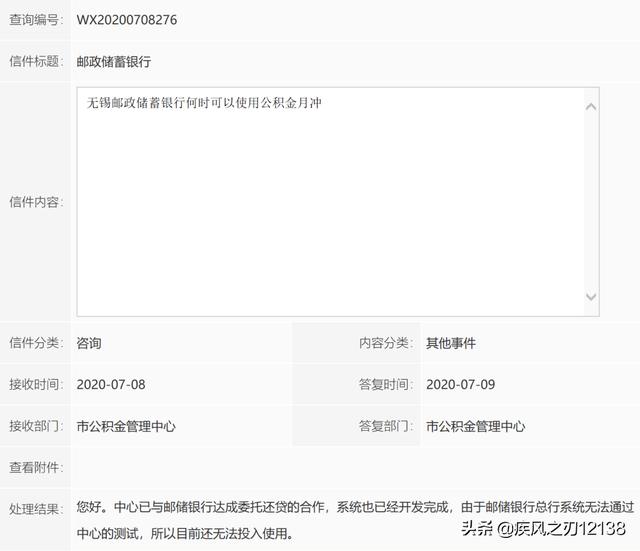Click the letter category value 咨询
Screen dimensions: 640x551
[89, 343]
